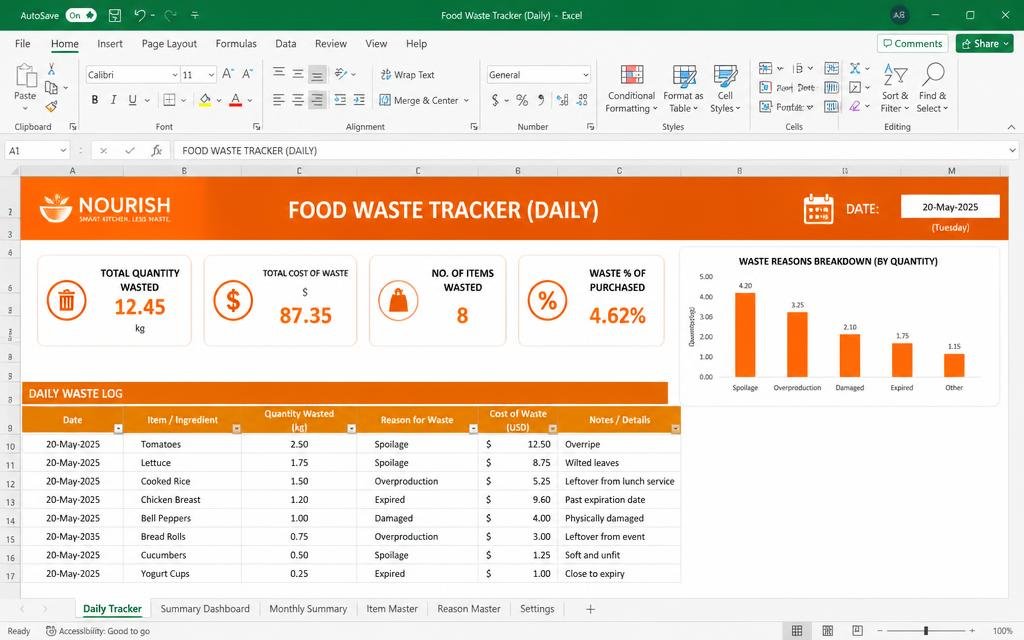Center text horizontally
The width and height of the screenshot is (1024, 640).
point(298,100)
